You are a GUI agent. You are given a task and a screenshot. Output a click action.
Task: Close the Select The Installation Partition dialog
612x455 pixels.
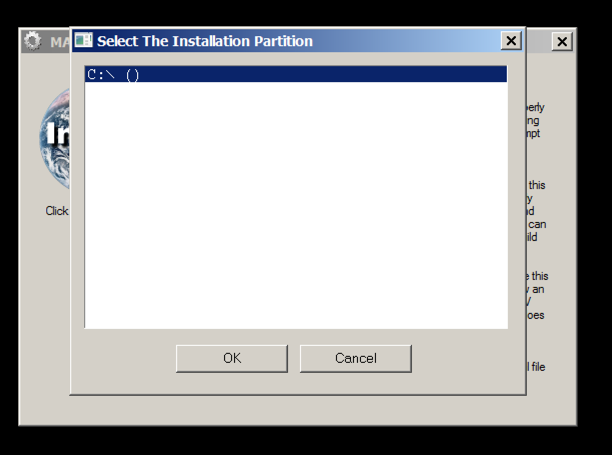[x=511, y=41]
